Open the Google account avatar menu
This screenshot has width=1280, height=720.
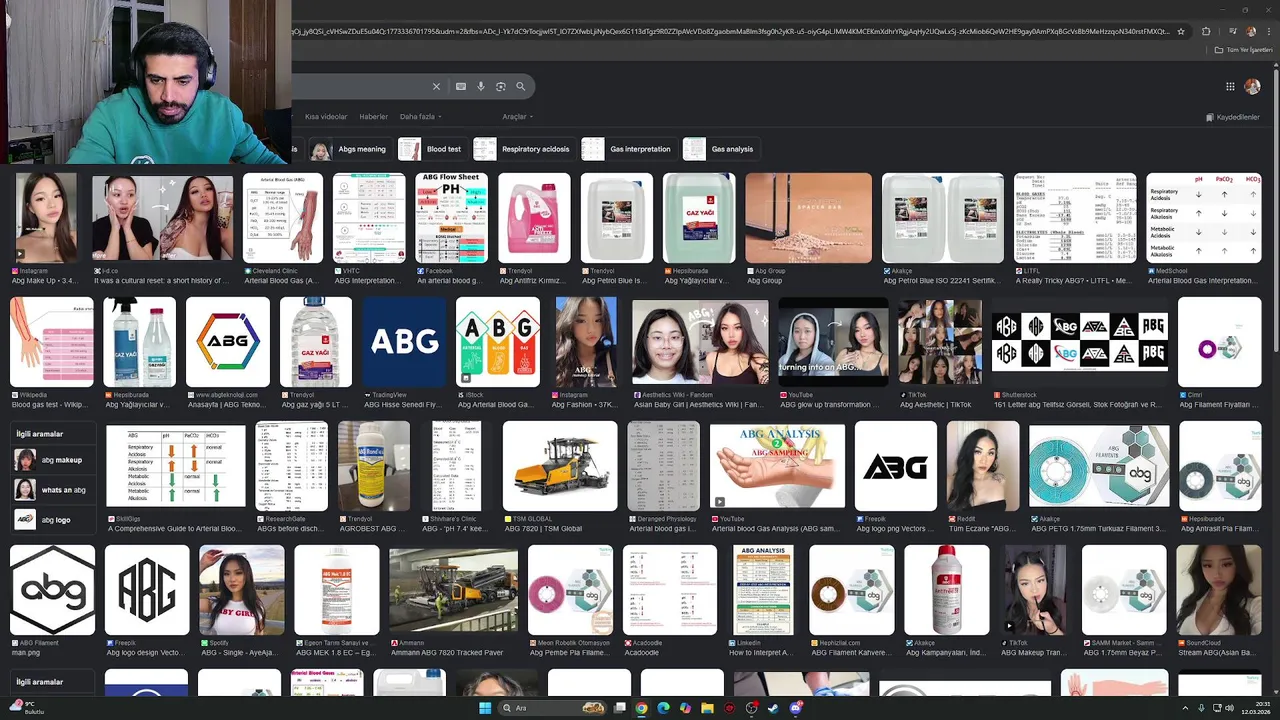point(1252,87)
